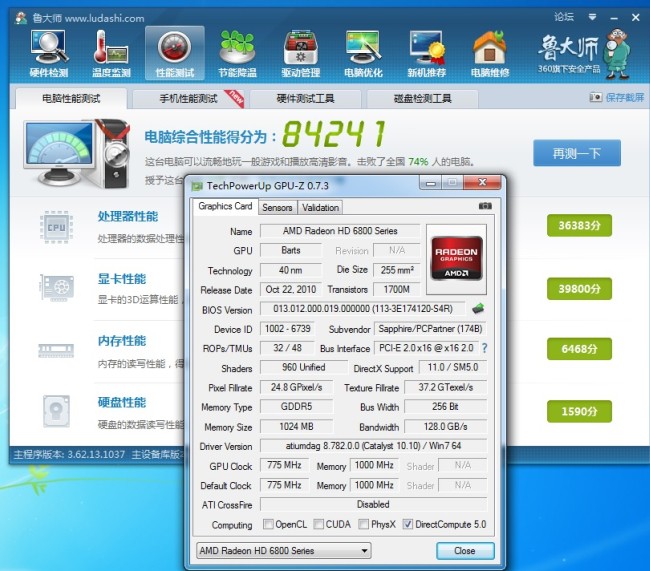Click the 保存截屏 save screenshot icon
Viewport: 650px width, 571px height.
point(595,97)
